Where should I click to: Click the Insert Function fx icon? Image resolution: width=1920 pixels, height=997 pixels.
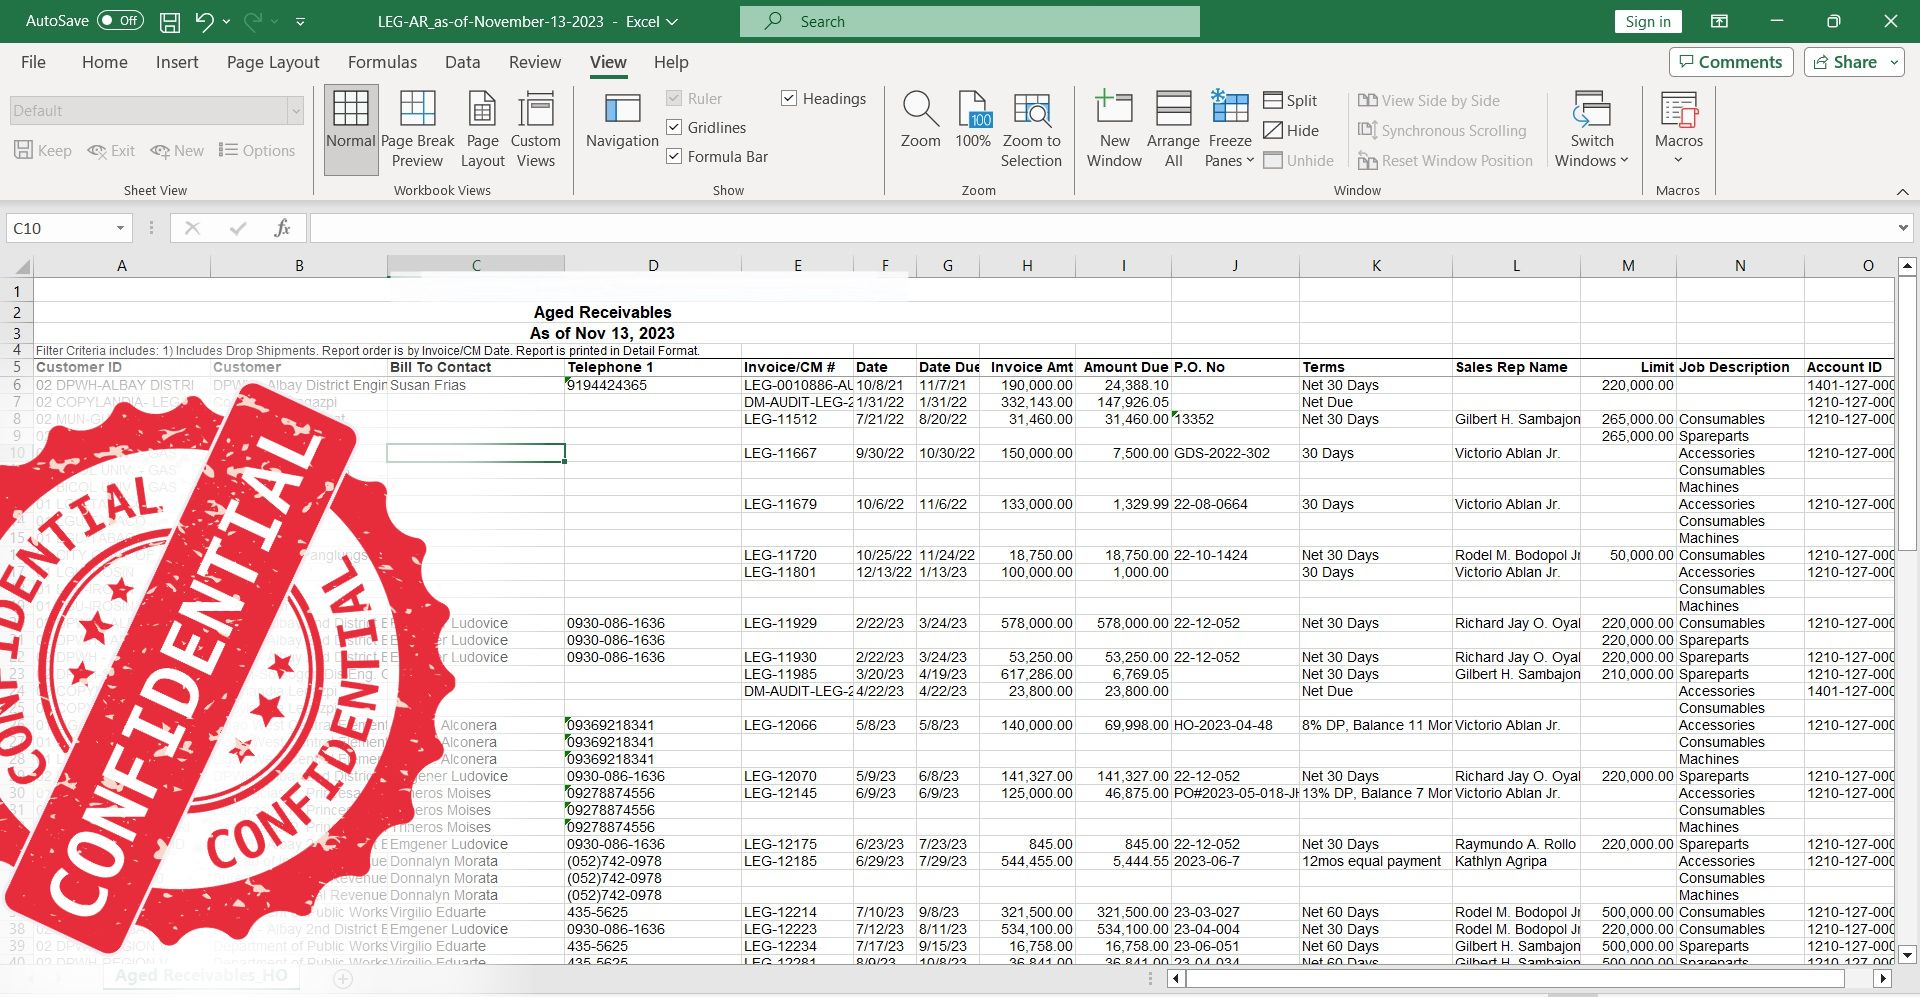pos(282,228)
